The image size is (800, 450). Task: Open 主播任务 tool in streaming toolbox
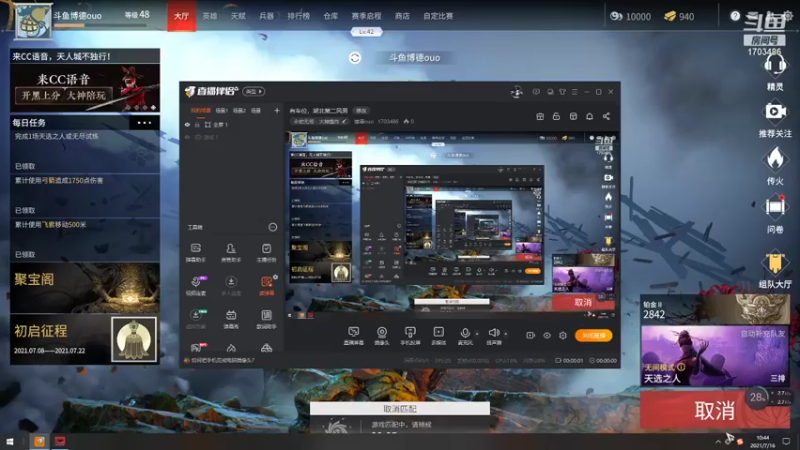coord(266,252)
